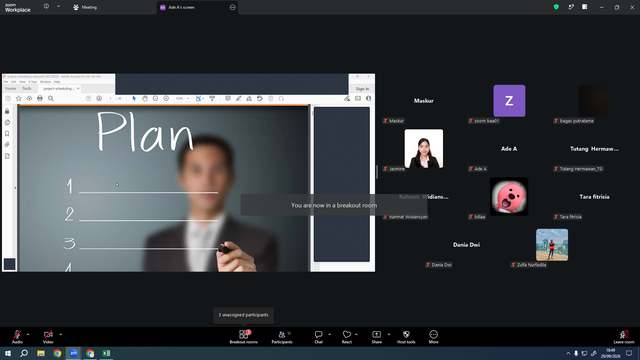The height and width of the screenshot is (360, 640).
Task: Open the React emoji button
Action: tap(347, 337)
